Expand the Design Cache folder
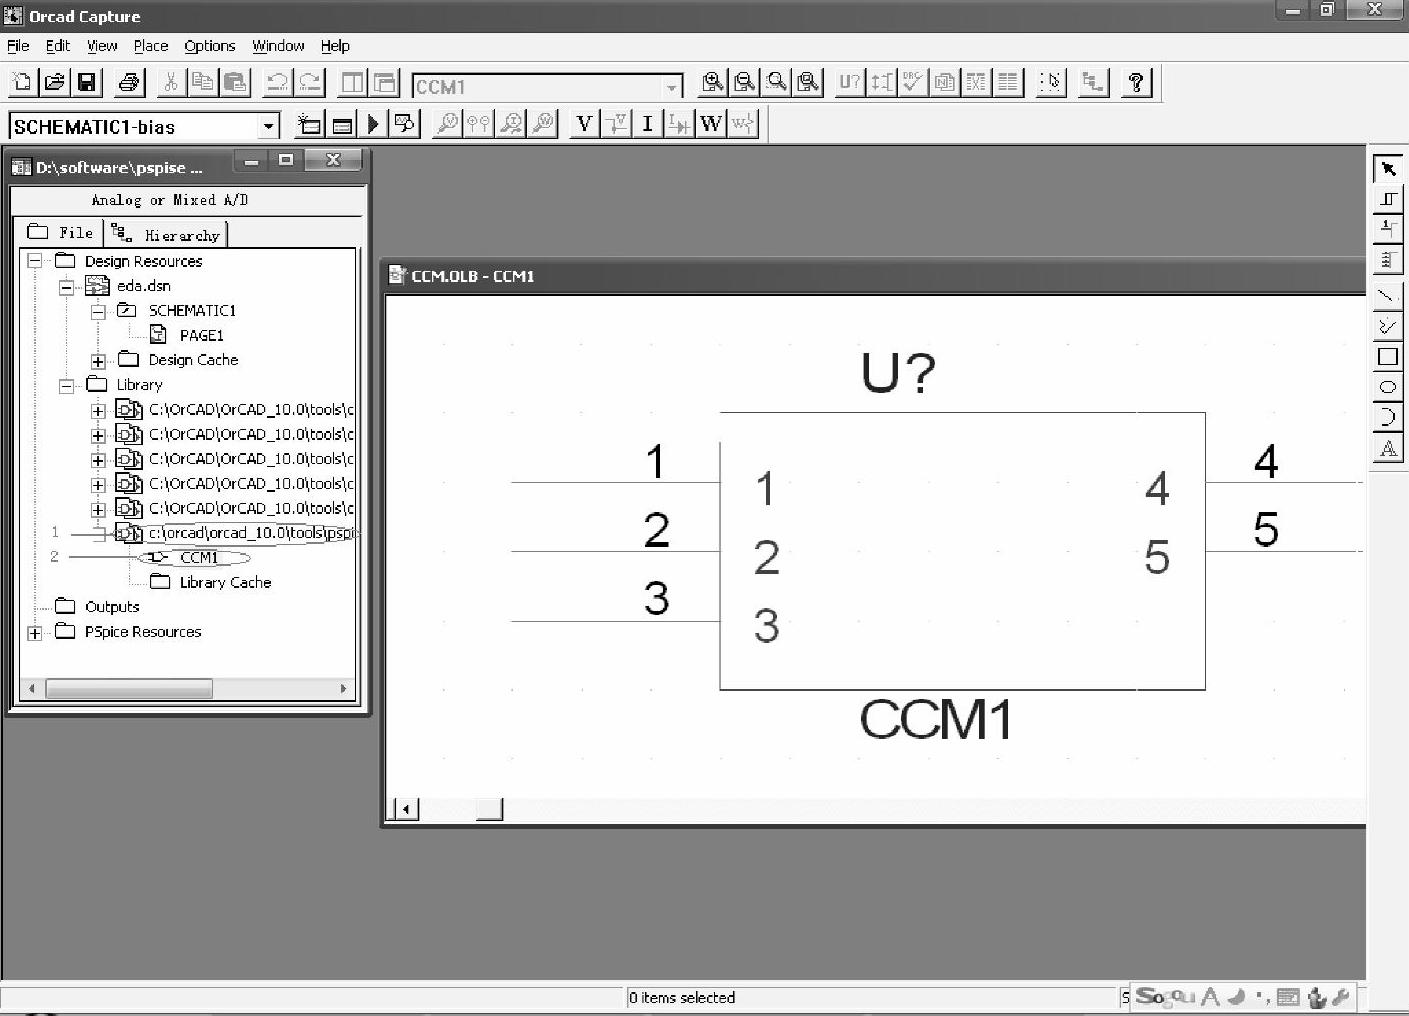1409x1016 pixels. click(x=98, y=361)
